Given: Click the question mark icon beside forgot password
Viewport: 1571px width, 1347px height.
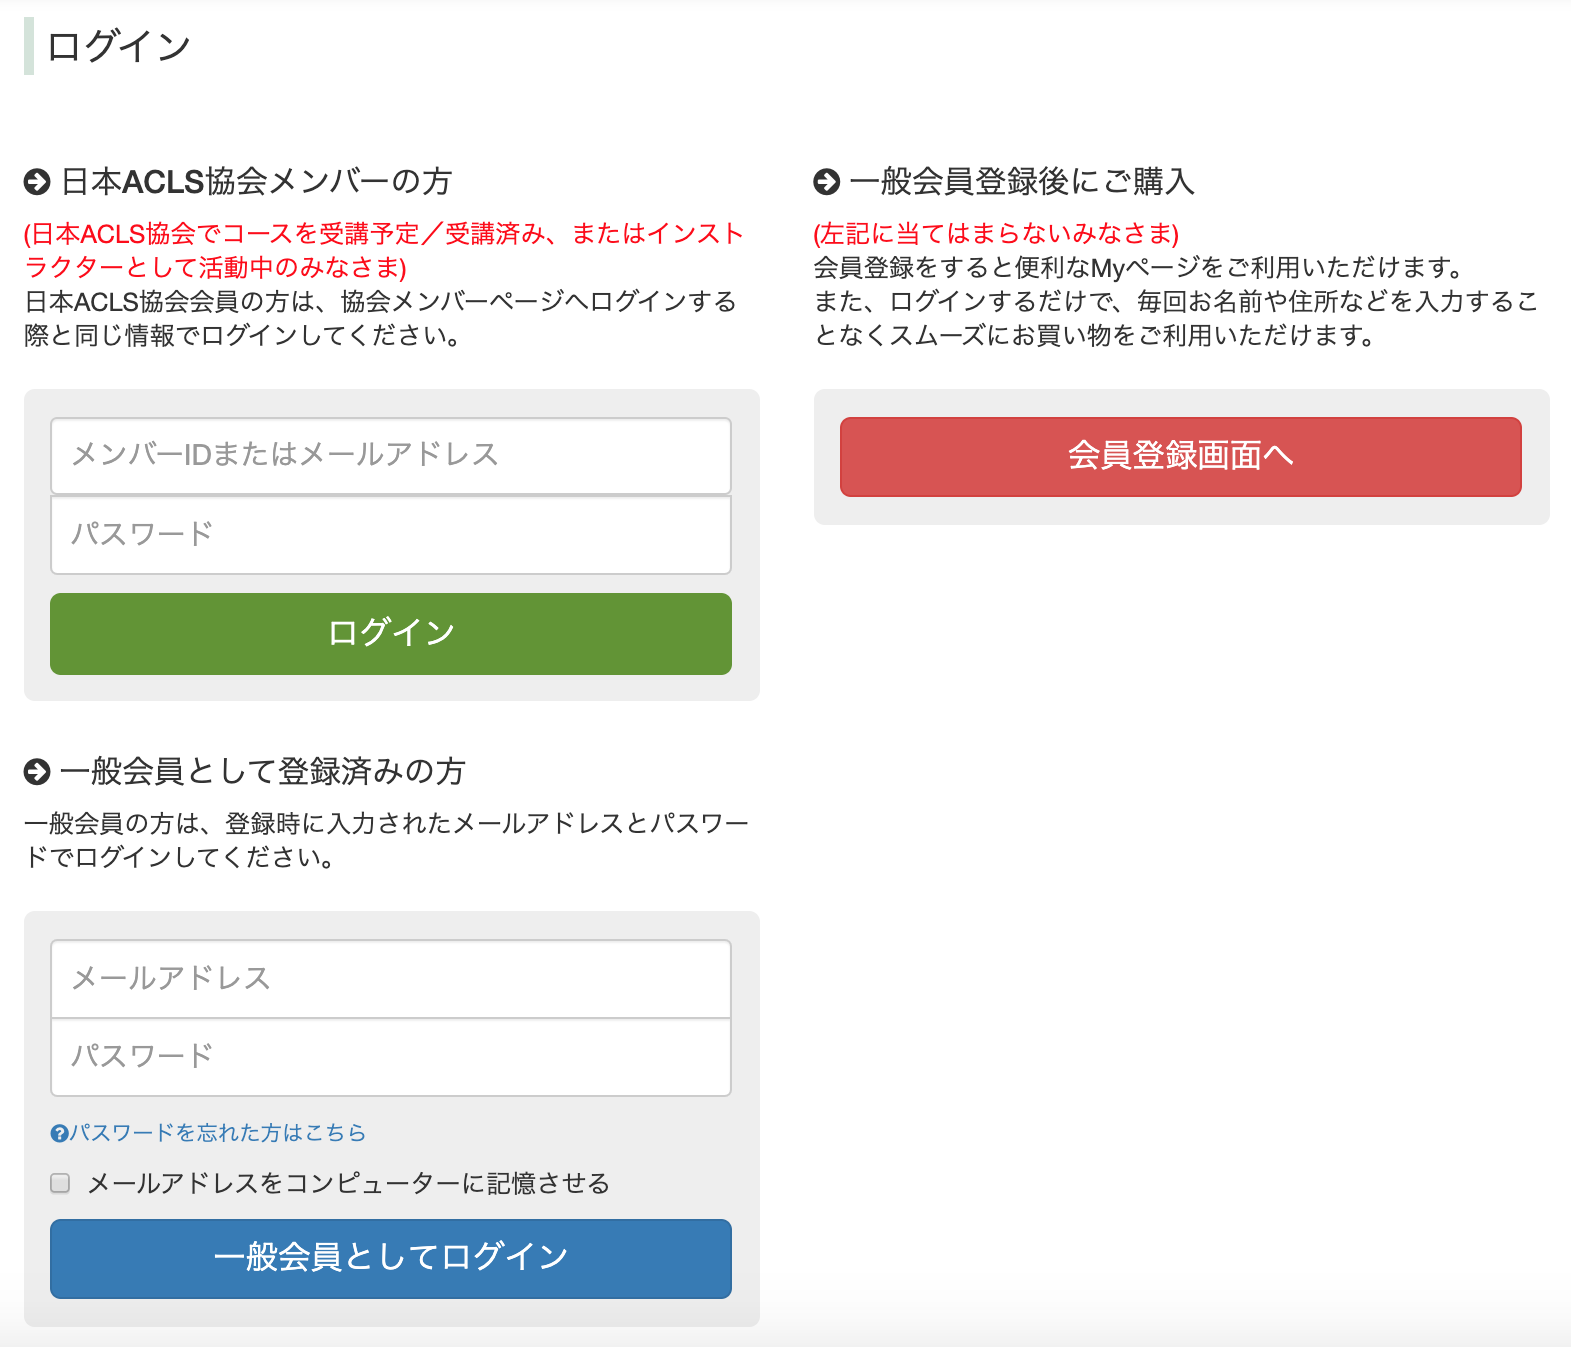Looking at the screenshot, I should (59, 1134).
